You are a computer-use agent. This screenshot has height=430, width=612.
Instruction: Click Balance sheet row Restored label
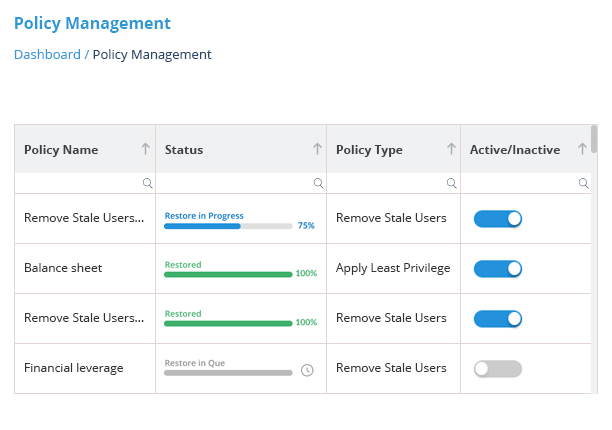183,265
